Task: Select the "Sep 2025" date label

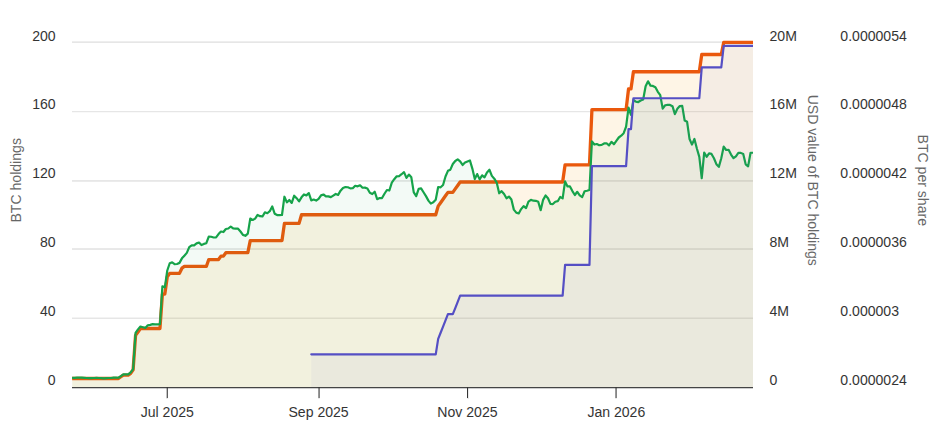Action: pyautogui.click(x=318, y=411)
